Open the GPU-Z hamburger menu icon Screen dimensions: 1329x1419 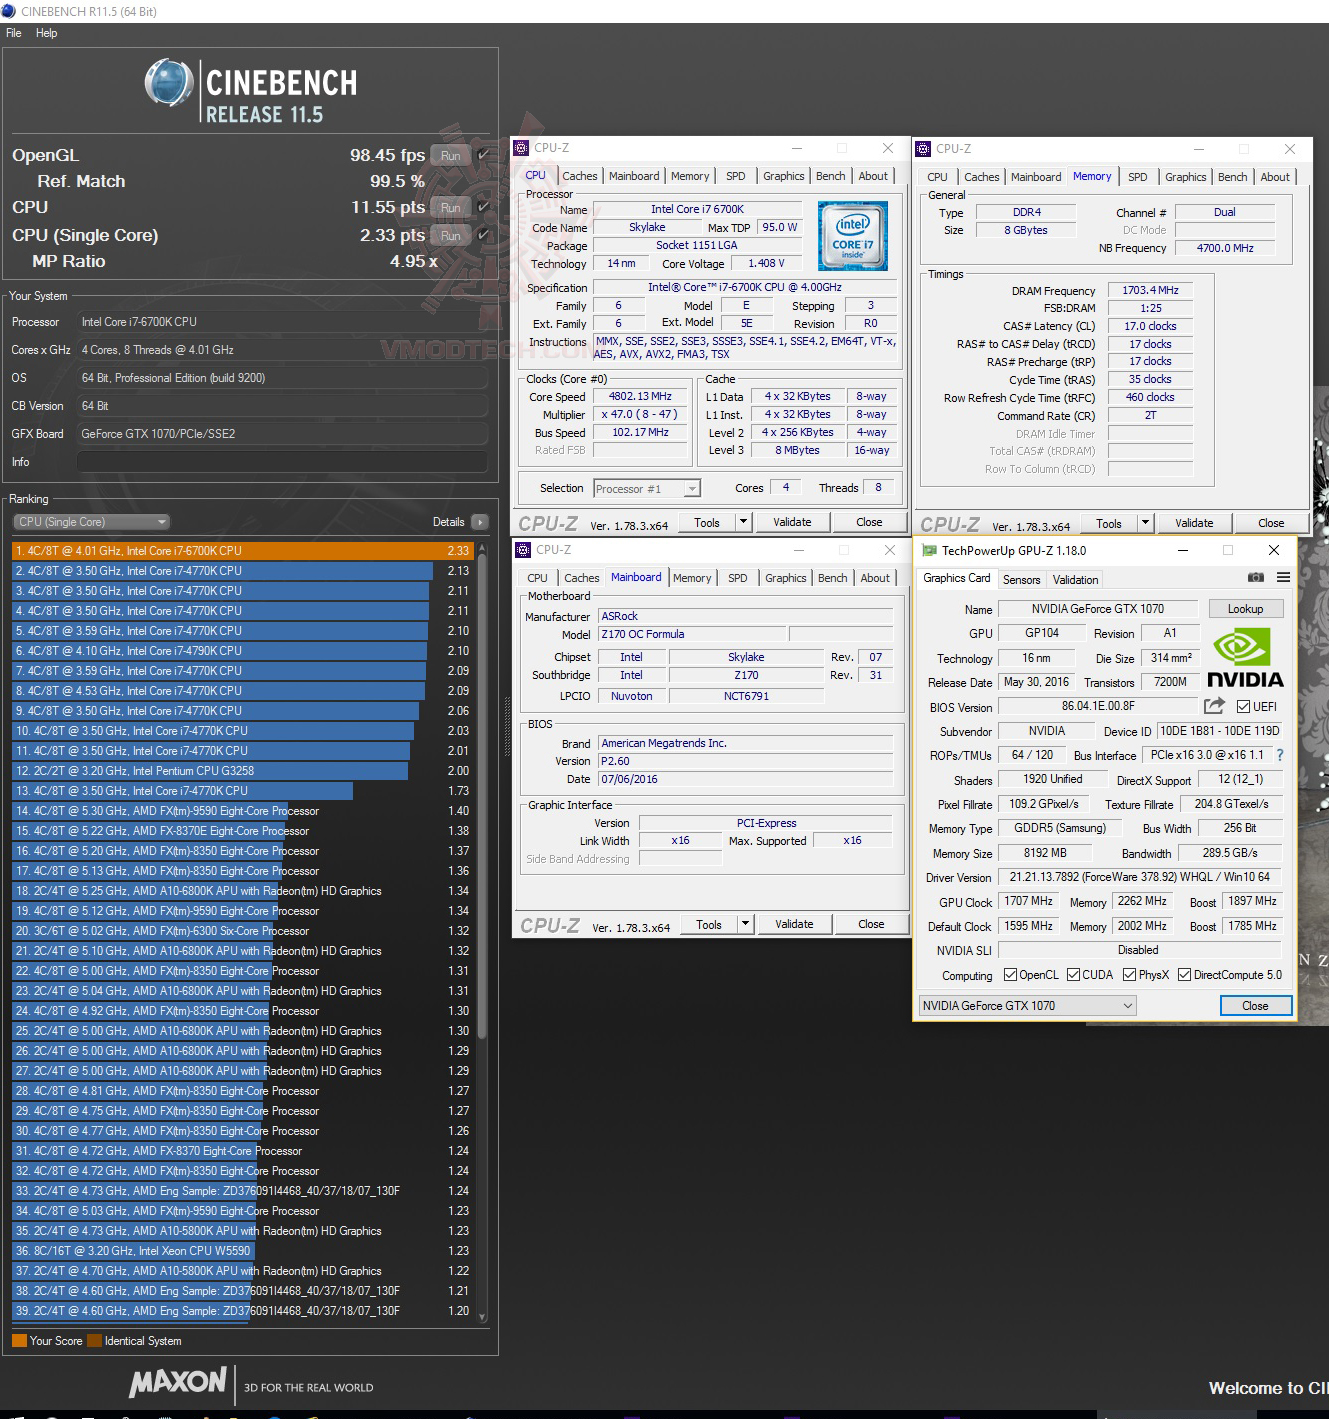click(1283, 577)
